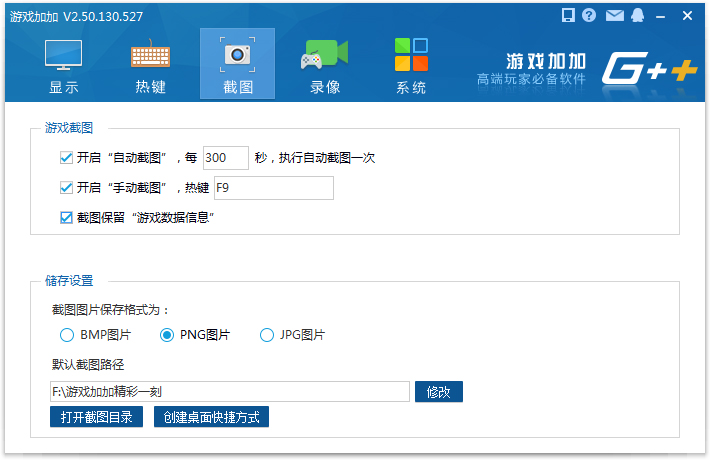This screenshot has width=710, height=460.
Task: Disable the 自动截图 auto screenshot checkbox
Action: [67, 158]
